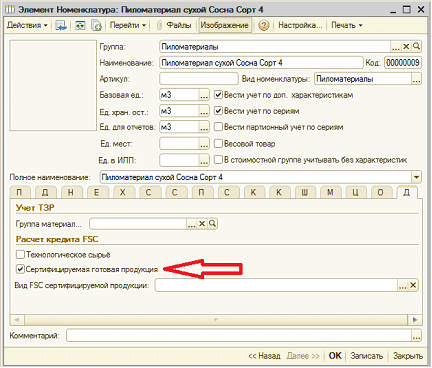
Task: Open selection for Вид FSC сертифицируемой продукции
Action: [x=403, y=285]
